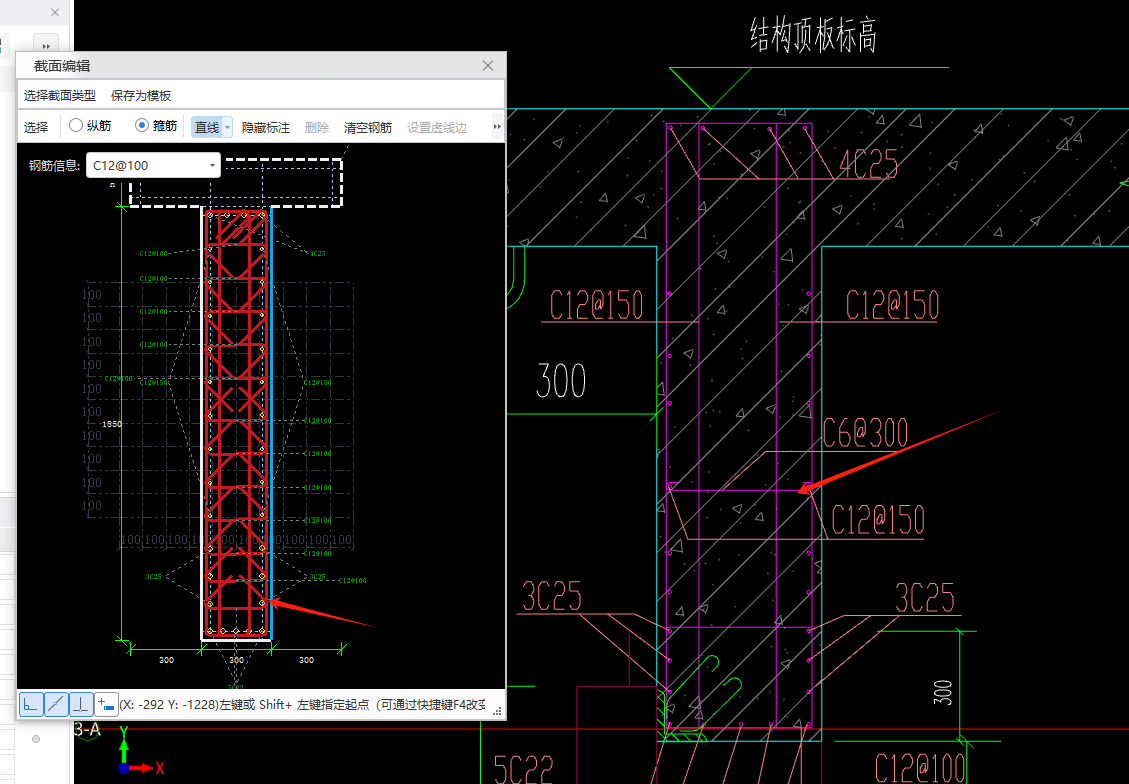Click the X close icon on left panel
The width and height of the screenshot is (1129, 784).
[x=55, y=12]
